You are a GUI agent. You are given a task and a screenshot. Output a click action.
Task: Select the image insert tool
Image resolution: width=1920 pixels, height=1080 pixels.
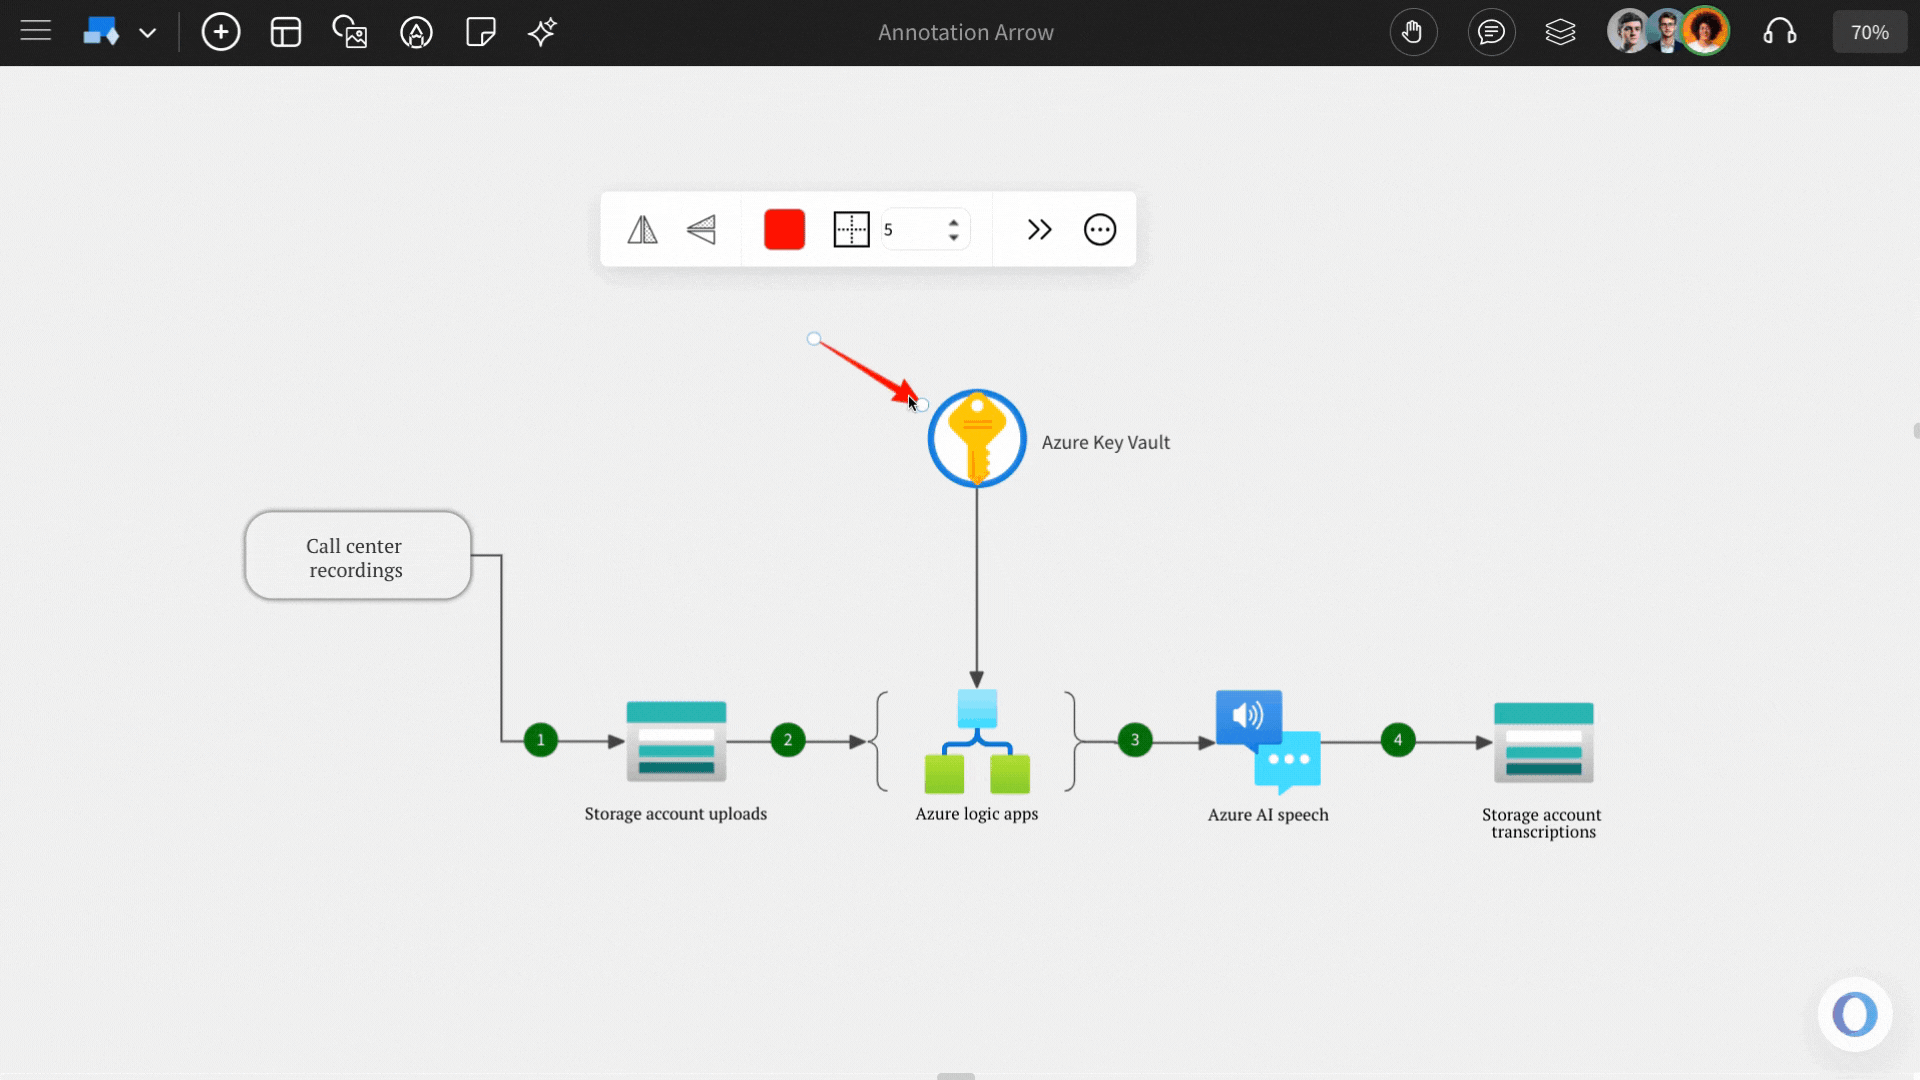click(349, 32)
